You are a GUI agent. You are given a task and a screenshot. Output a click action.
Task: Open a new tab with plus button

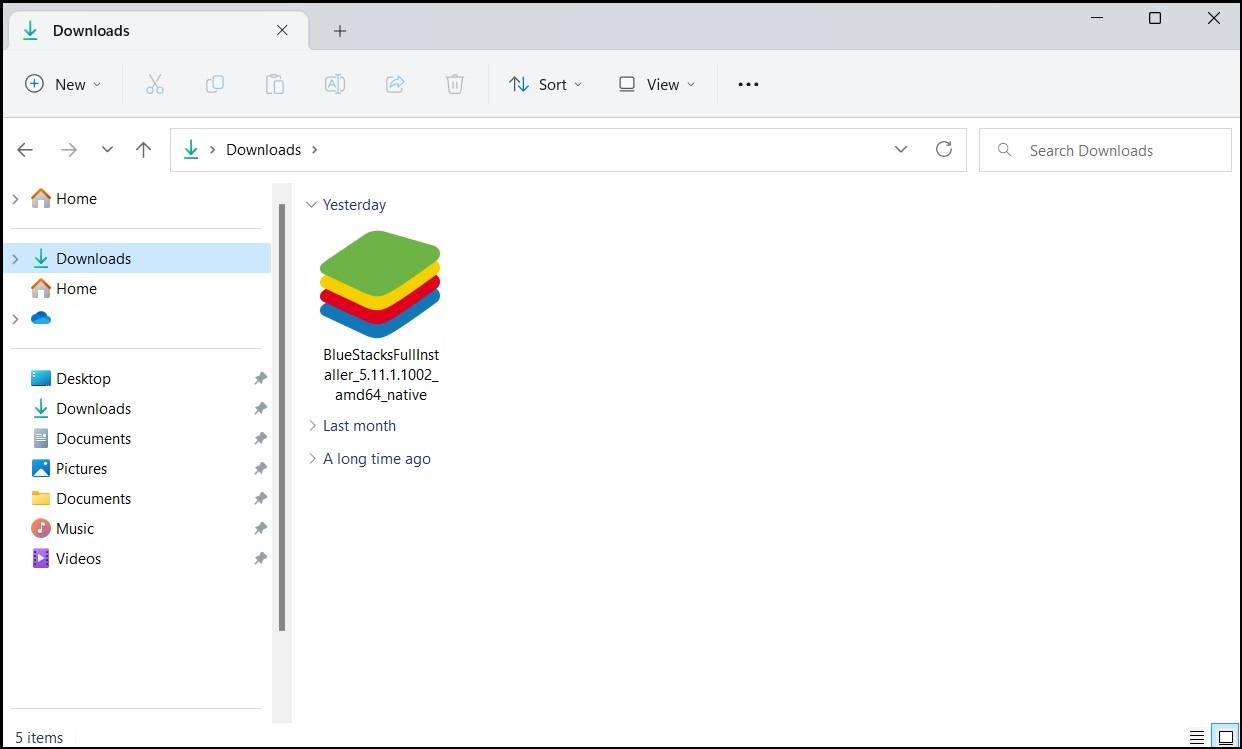340,31
